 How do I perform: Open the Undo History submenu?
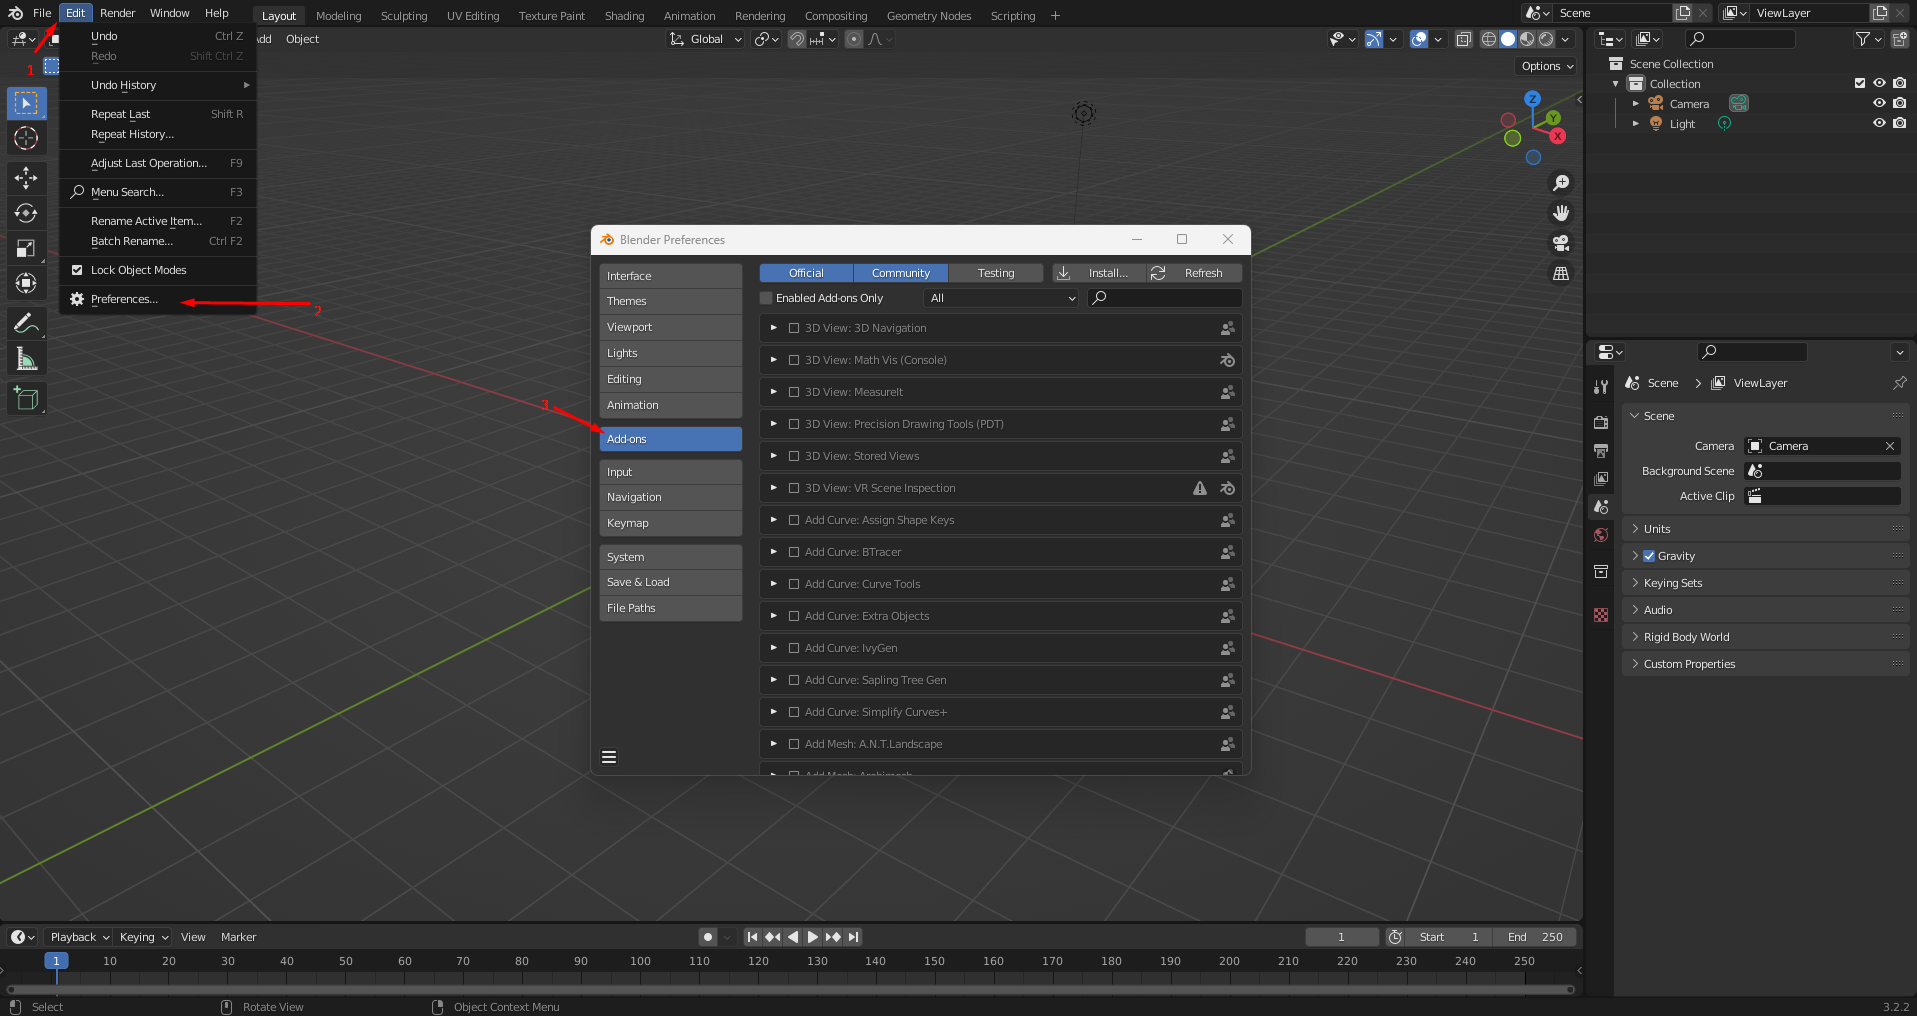(158, 85)
